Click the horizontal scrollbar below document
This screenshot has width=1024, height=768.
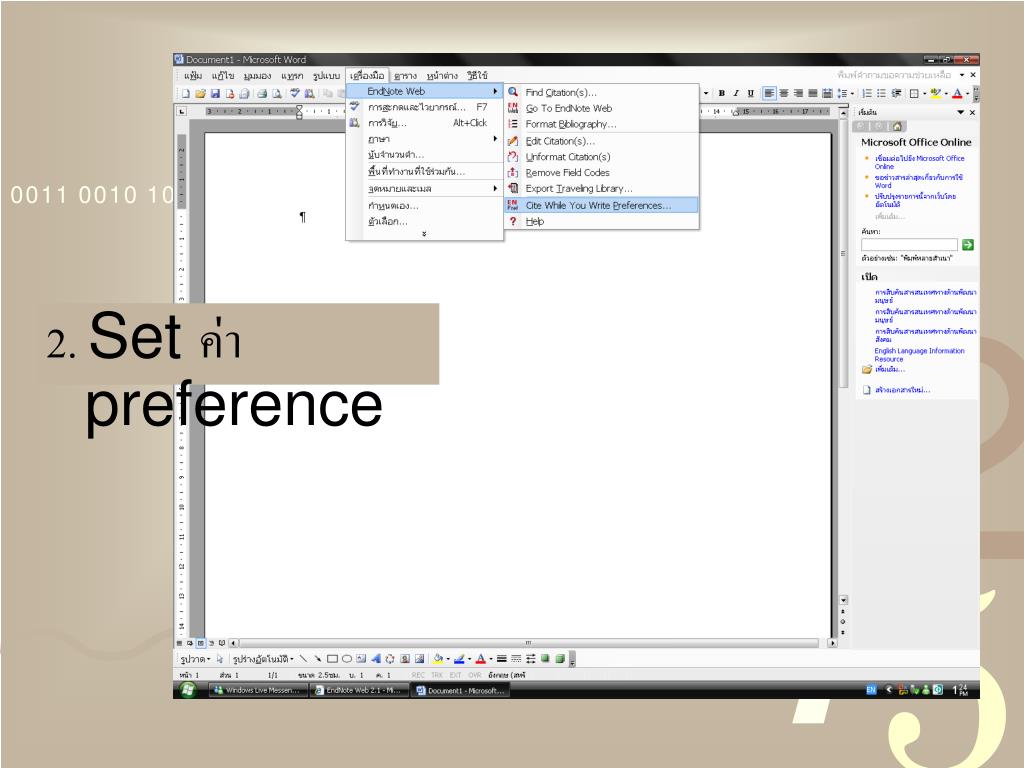point(529,643)
